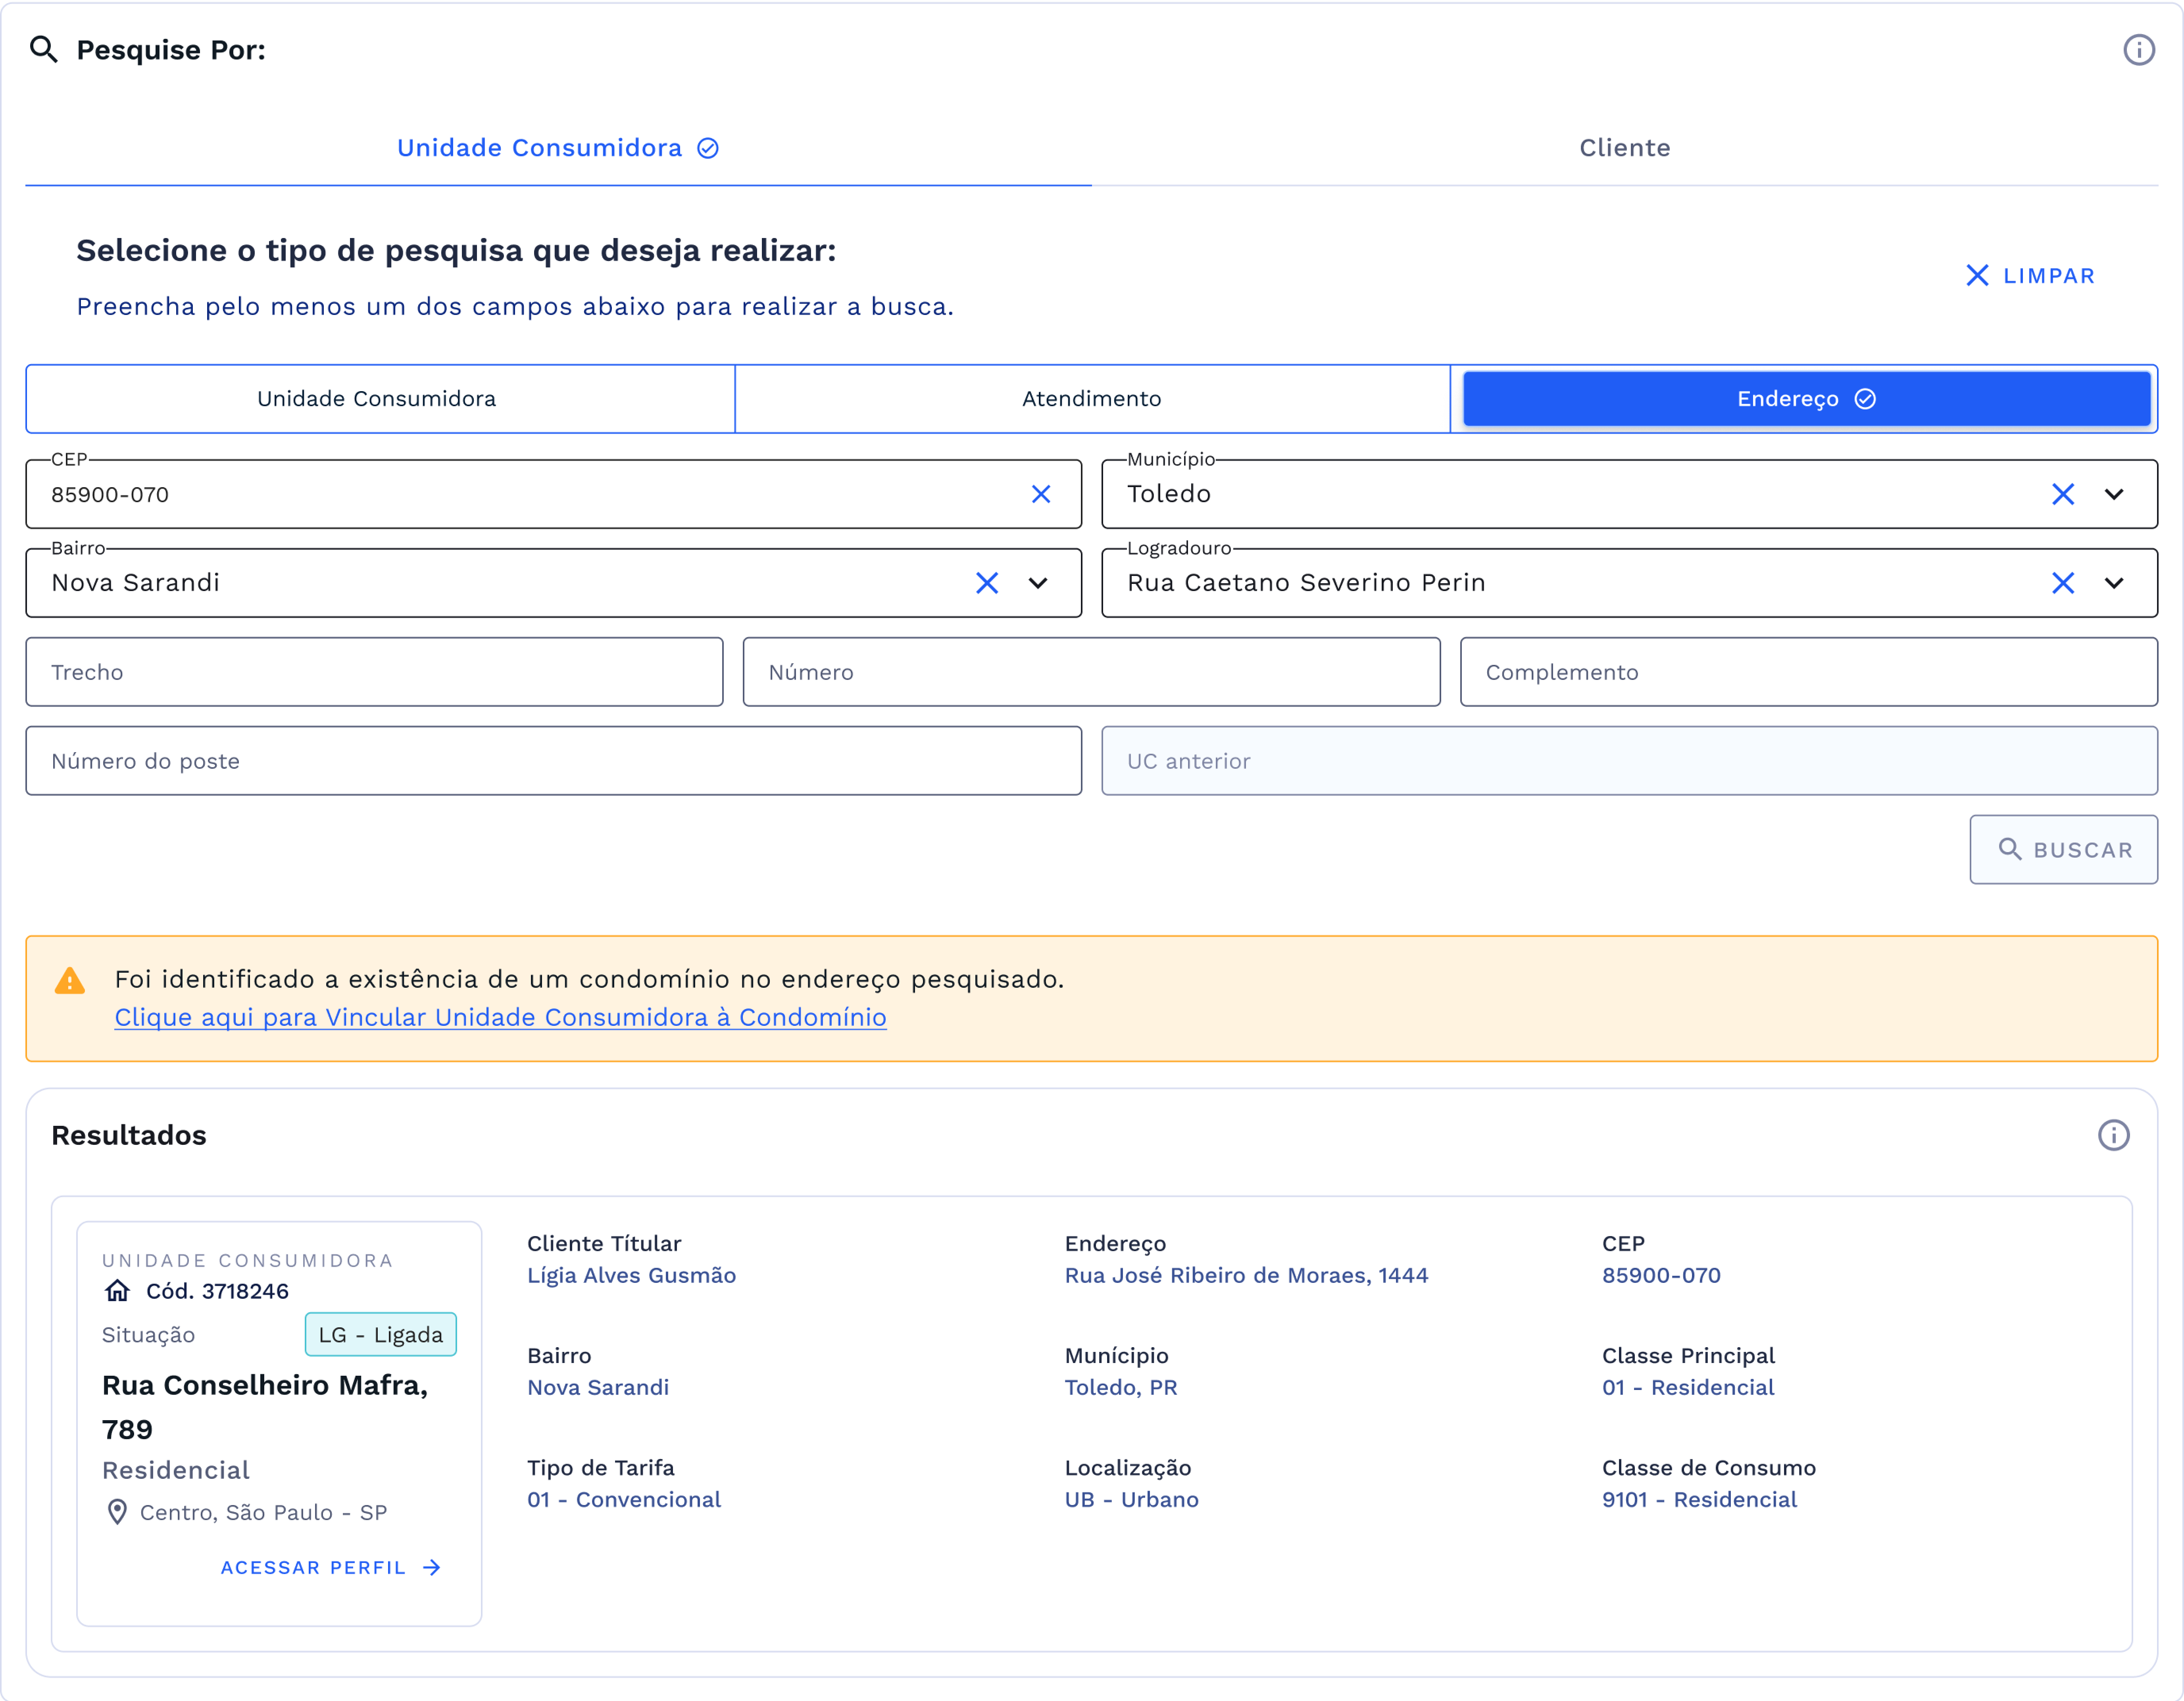Clear the Município Toledo selection

(2062, 494)
